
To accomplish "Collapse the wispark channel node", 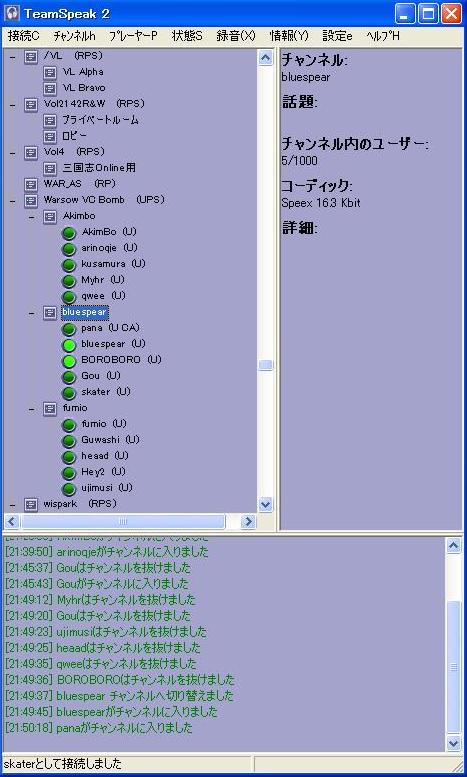I will coord(12,505).
